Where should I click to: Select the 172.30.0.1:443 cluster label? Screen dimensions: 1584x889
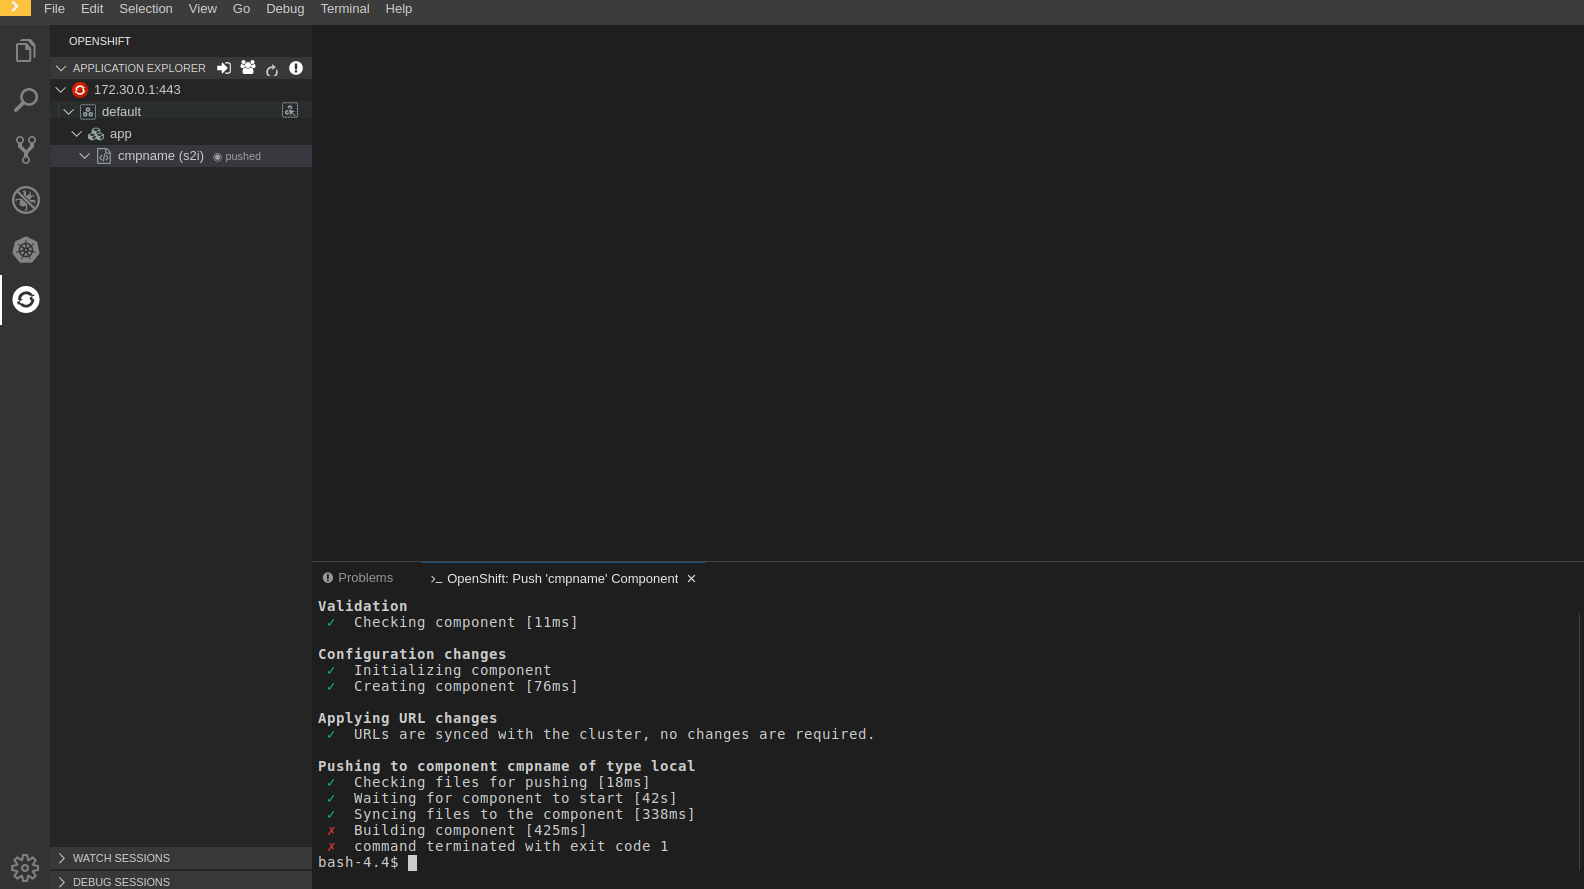[137, 90]
